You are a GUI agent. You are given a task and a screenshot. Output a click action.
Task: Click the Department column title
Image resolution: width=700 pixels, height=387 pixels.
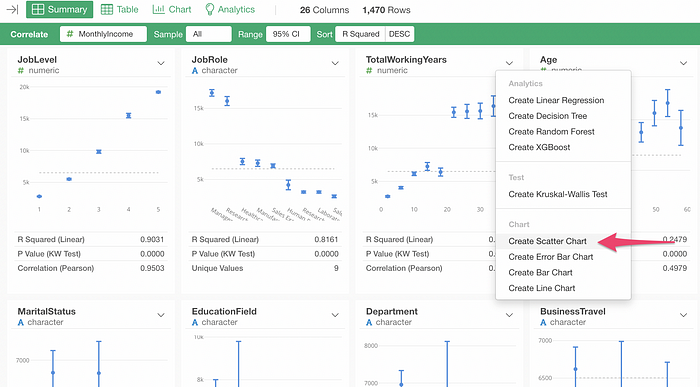click(392, 311)
